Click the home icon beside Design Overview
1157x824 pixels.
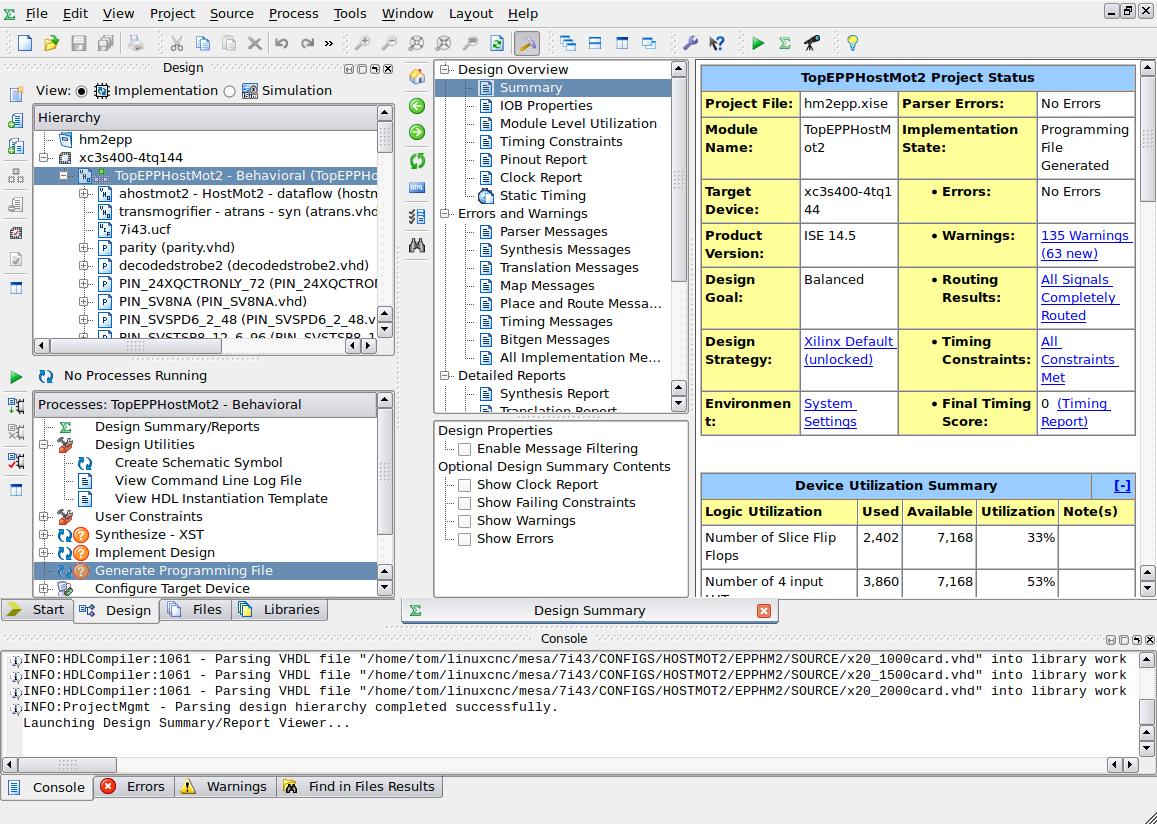click(417, 77)
